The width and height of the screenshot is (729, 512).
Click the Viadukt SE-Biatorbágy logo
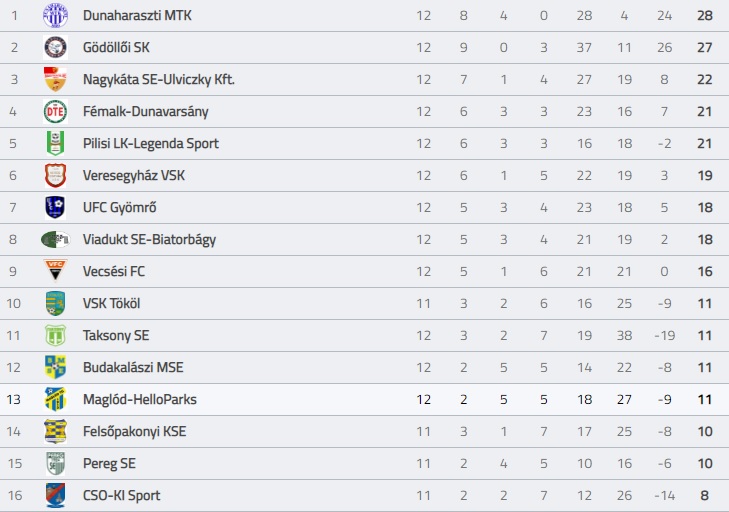[55, 239]
